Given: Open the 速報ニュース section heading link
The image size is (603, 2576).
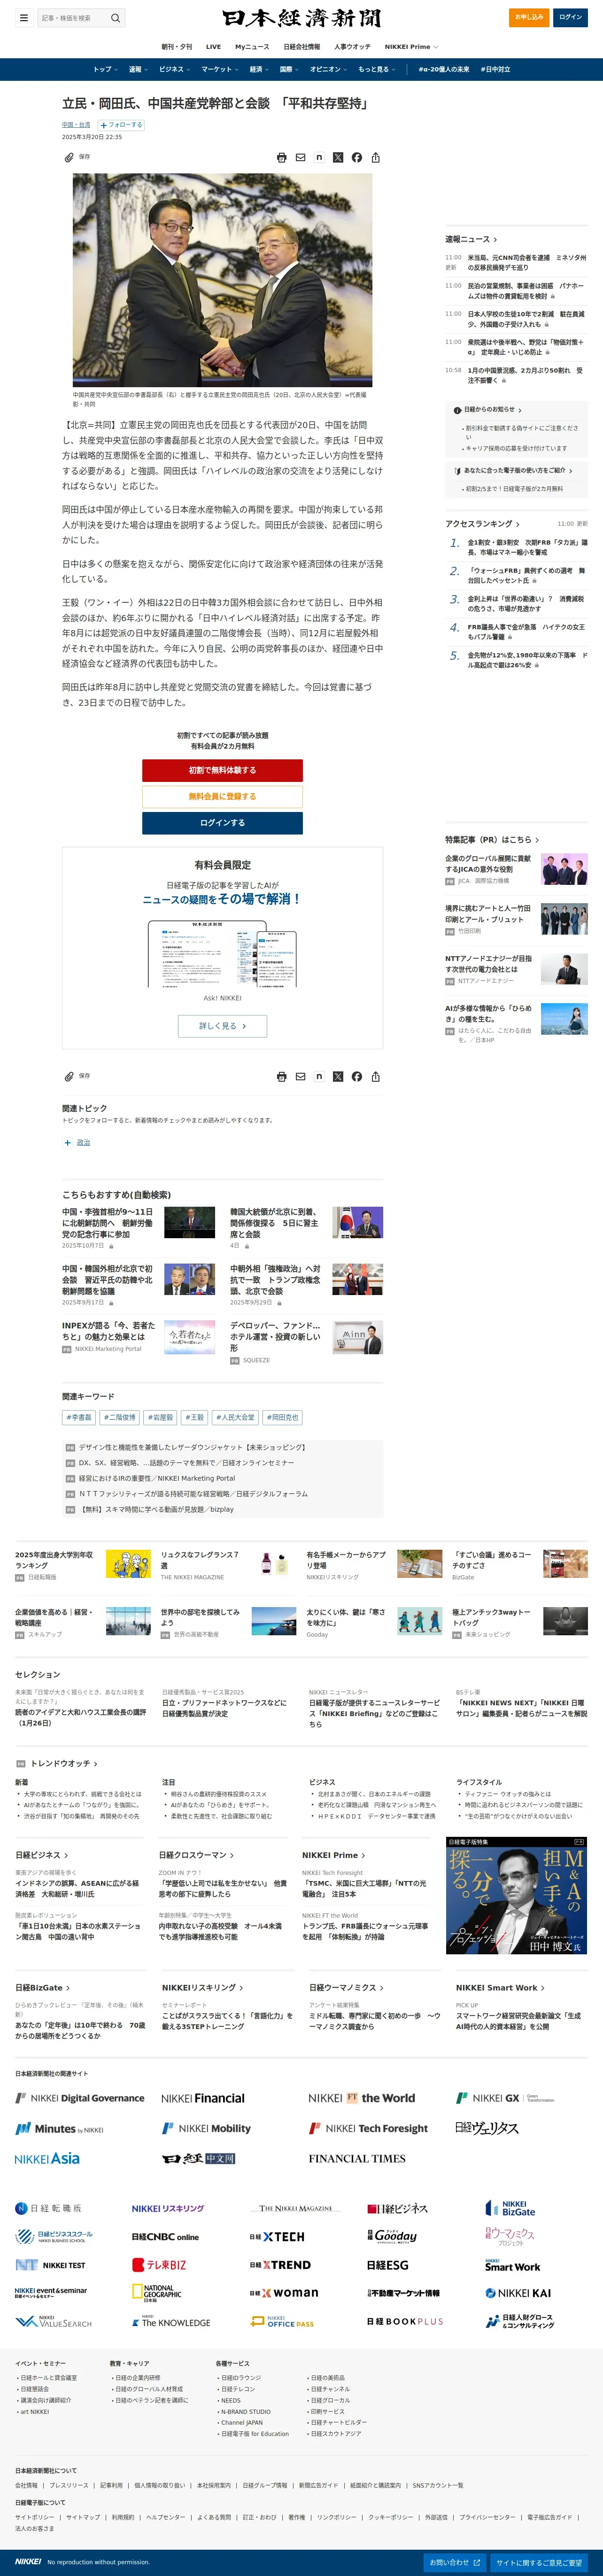Looking at the screenshot, I should 471,239.
